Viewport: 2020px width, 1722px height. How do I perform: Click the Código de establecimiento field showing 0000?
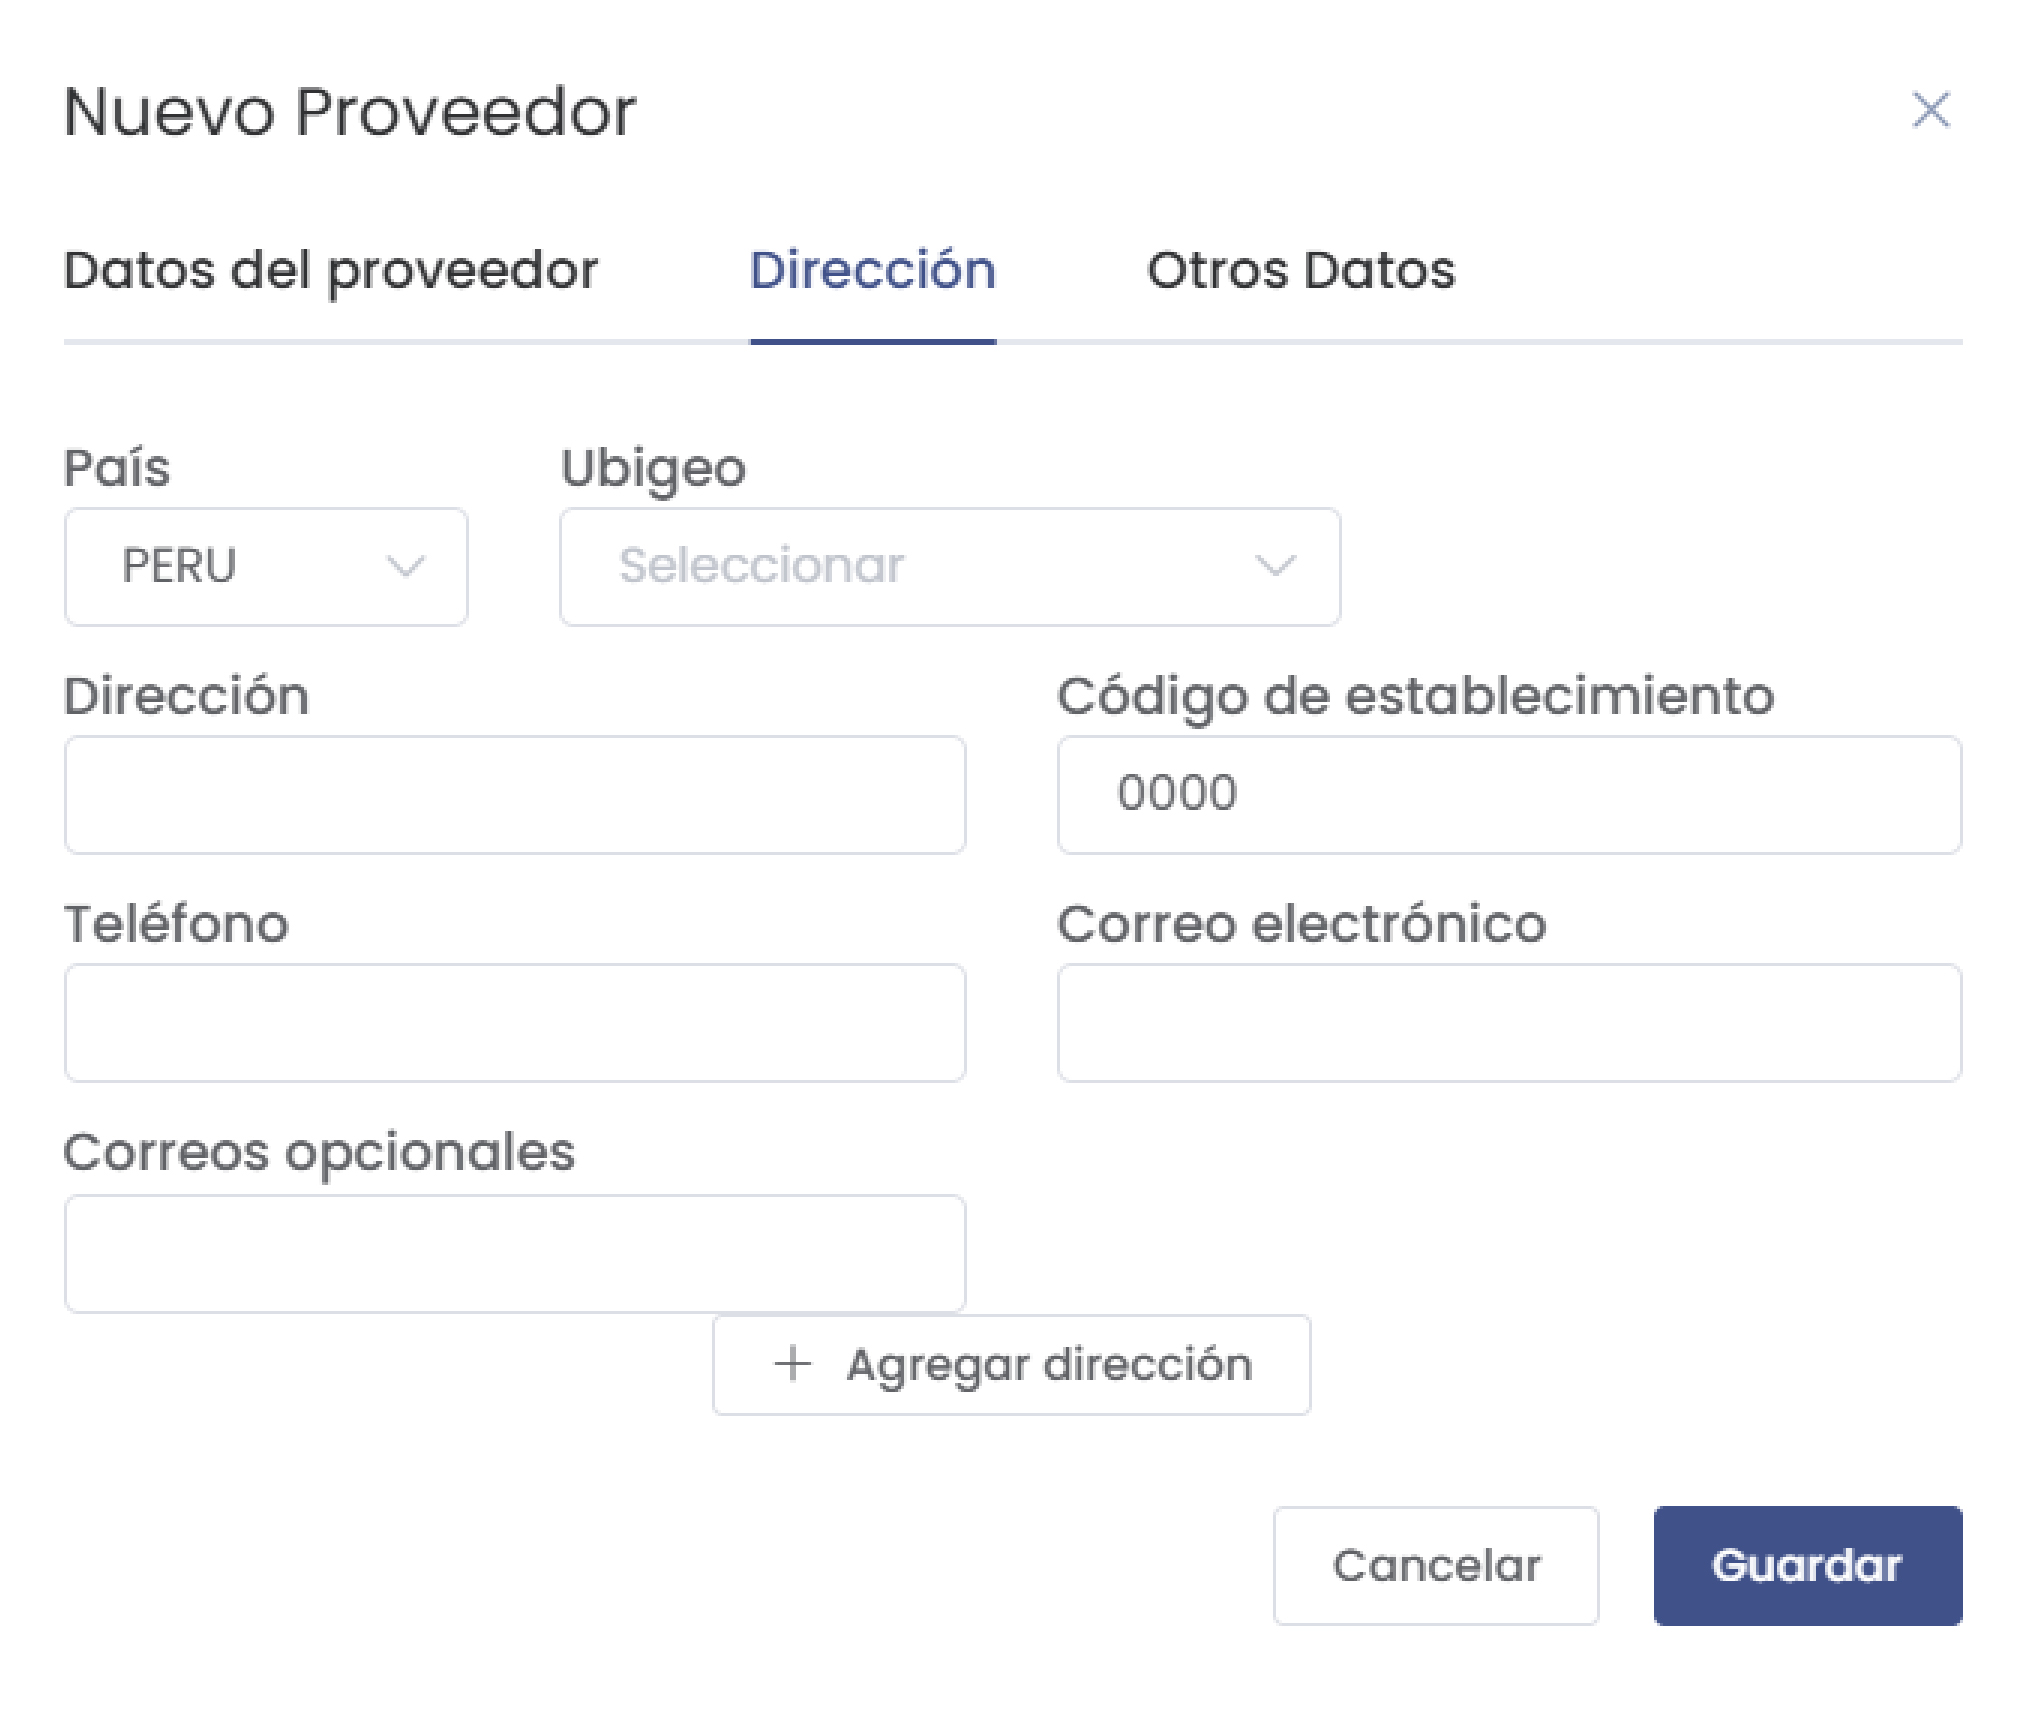click(1508, 795)
